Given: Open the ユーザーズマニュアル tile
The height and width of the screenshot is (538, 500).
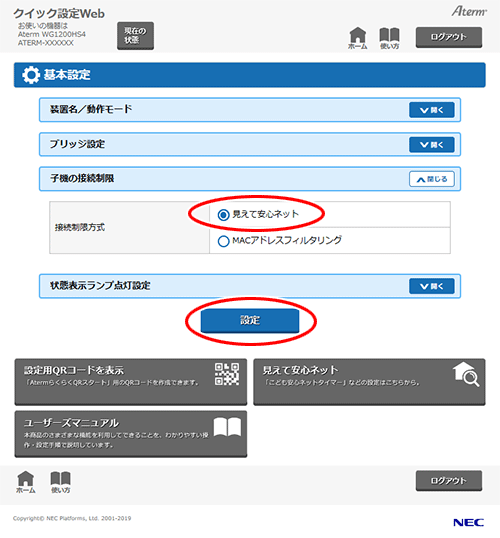Looking at the screenshot, I should [131, 434].
